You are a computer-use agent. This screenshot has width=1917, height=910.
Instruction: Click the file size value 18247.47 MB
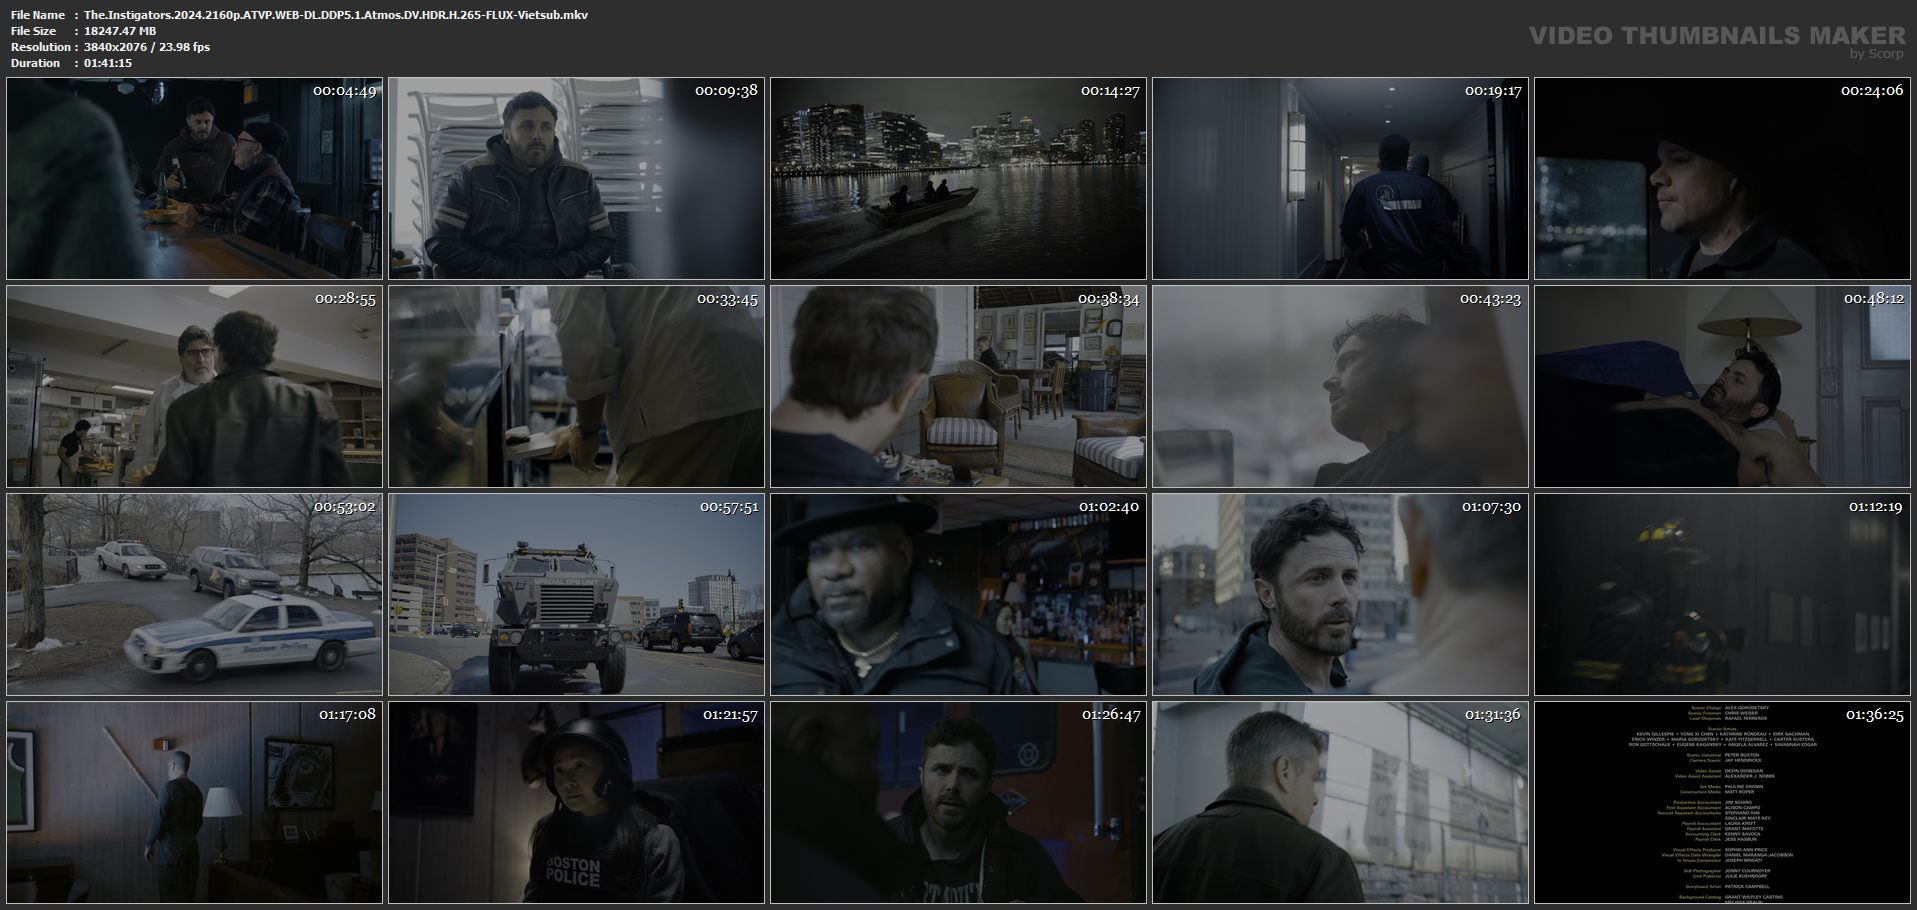[x=120, y=31]
